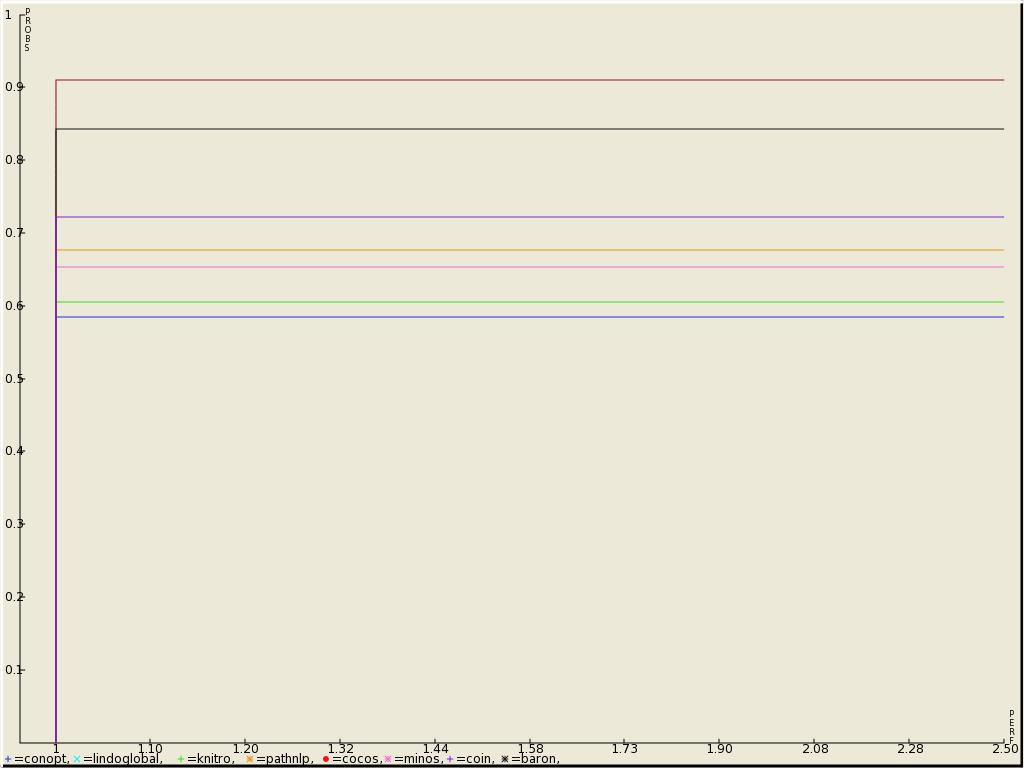This screenshot has height=768, width=1024.
Task: Click the blue horizontal line near 0.58
Action: (530, 317)
